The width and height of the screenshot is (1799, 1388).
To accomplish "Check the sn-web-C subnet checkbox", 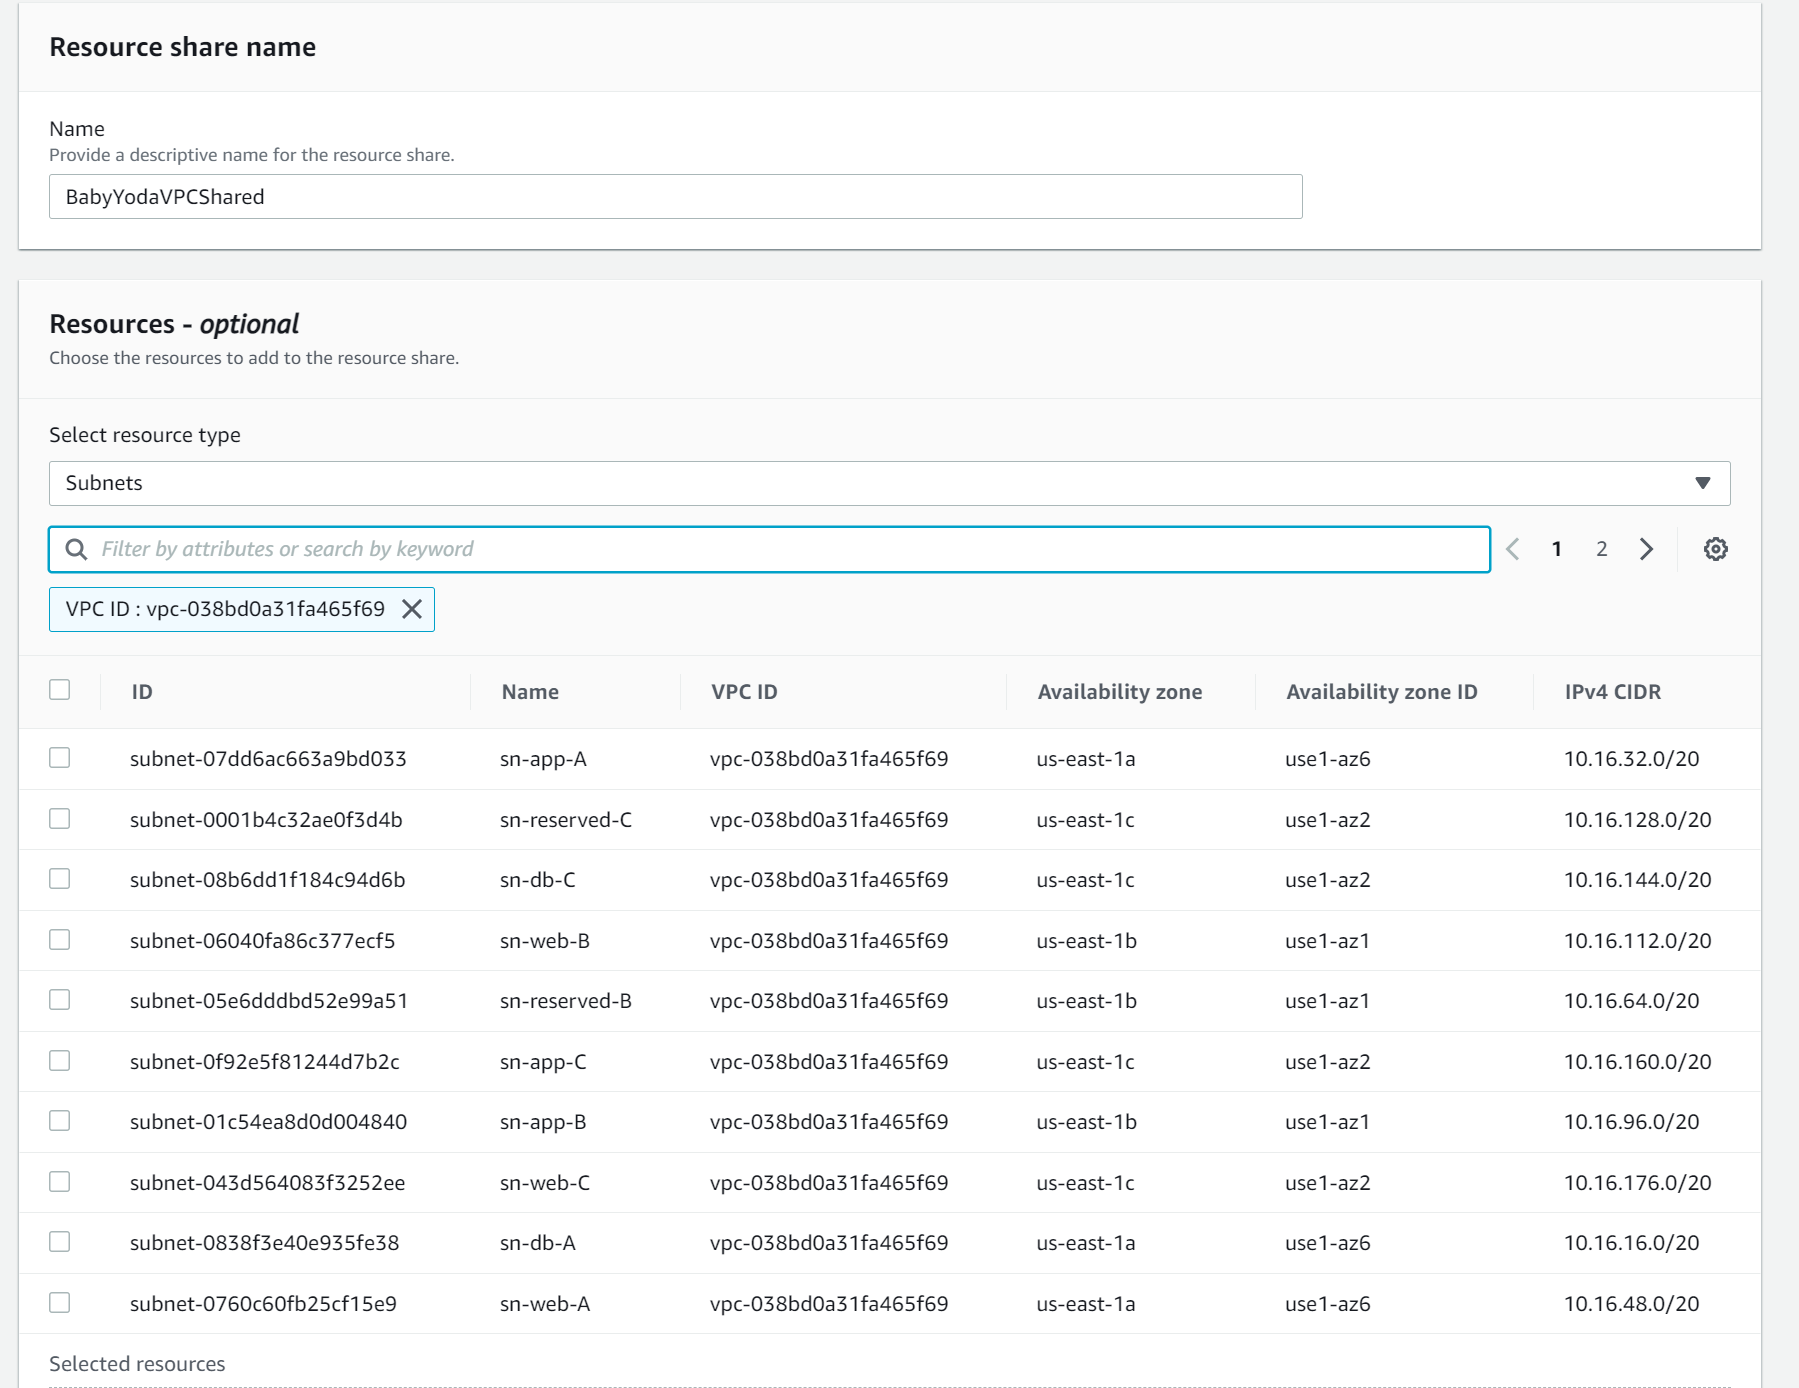I will [60, 1182].
